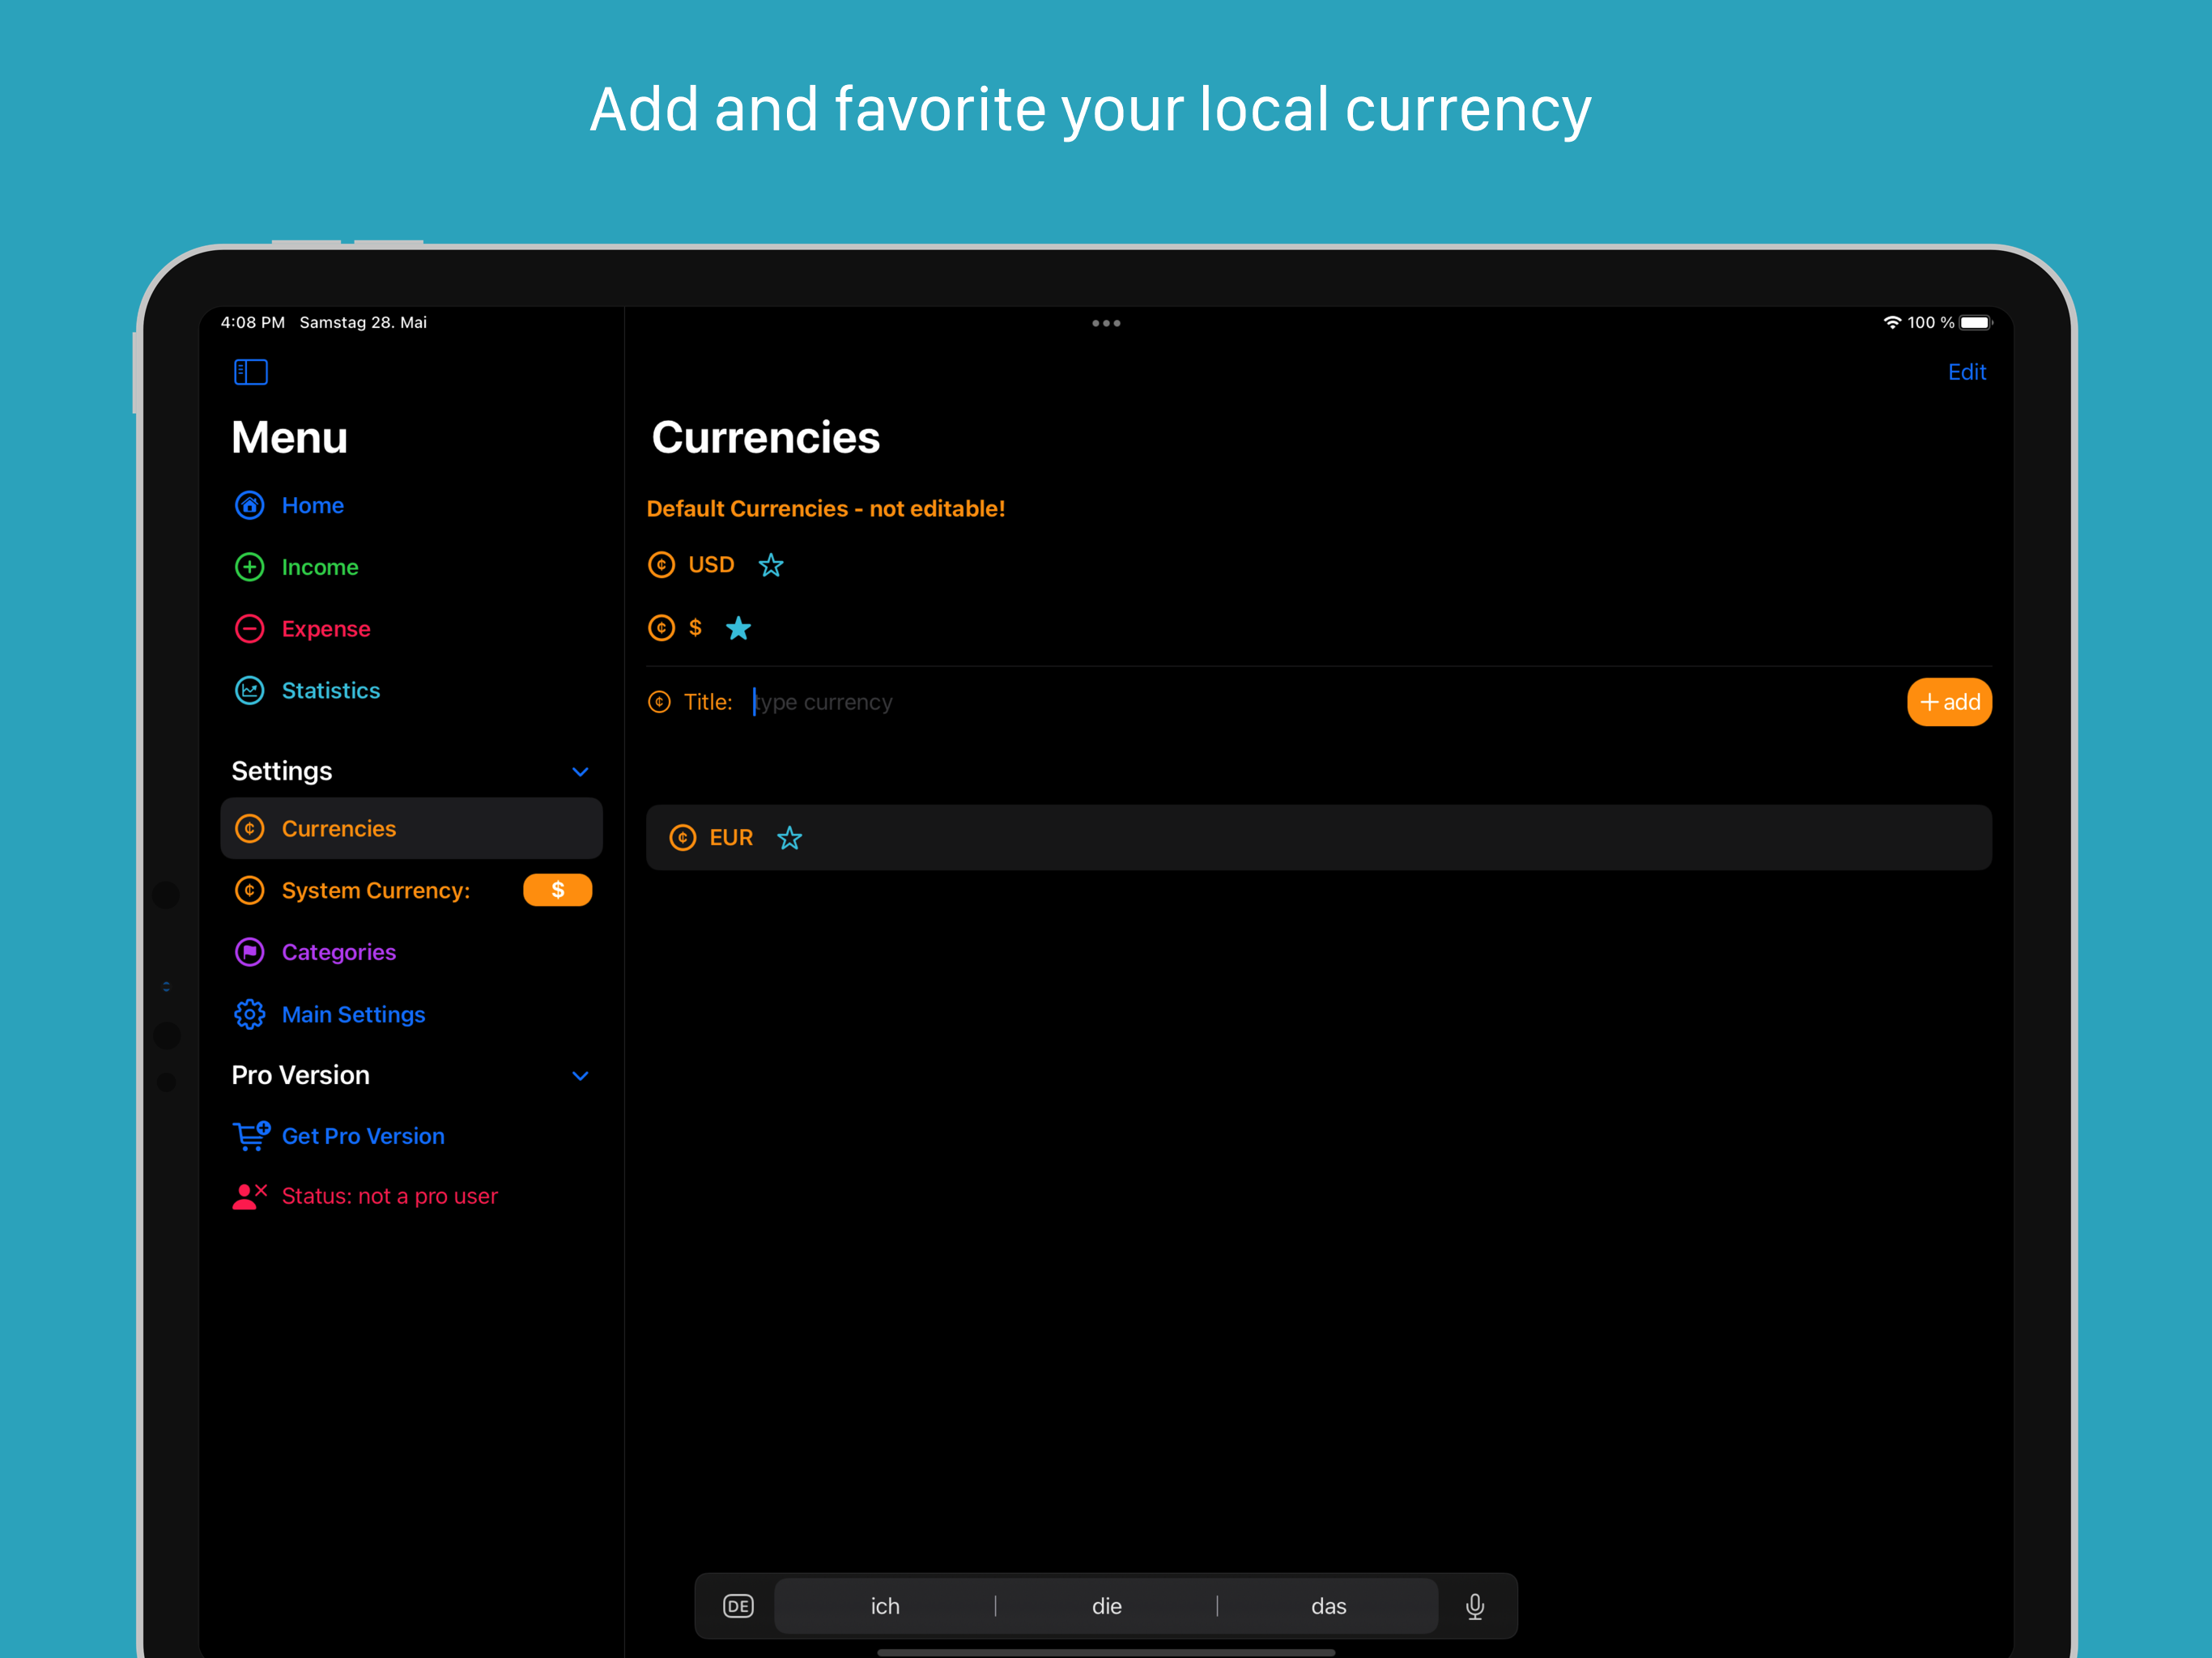The image size is (2212, 1658).
Task: Click the coin icon beside $ currency
Action: click(661, 628)
